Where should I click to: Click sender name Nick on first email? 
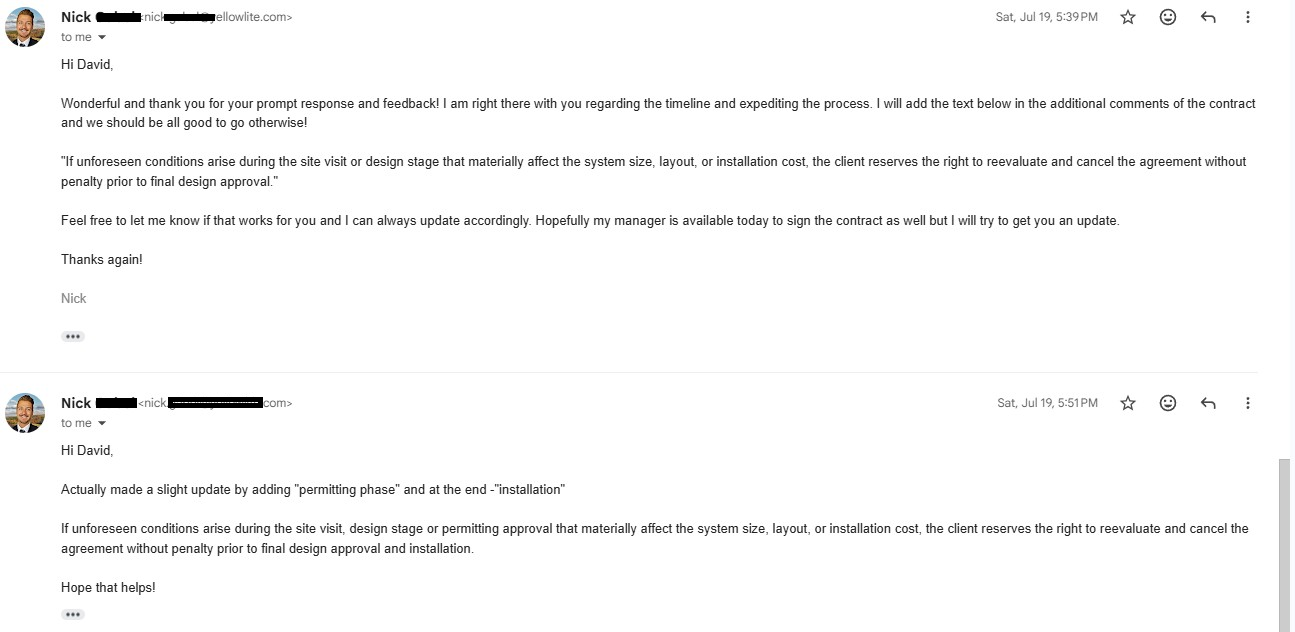click(76, 17)
